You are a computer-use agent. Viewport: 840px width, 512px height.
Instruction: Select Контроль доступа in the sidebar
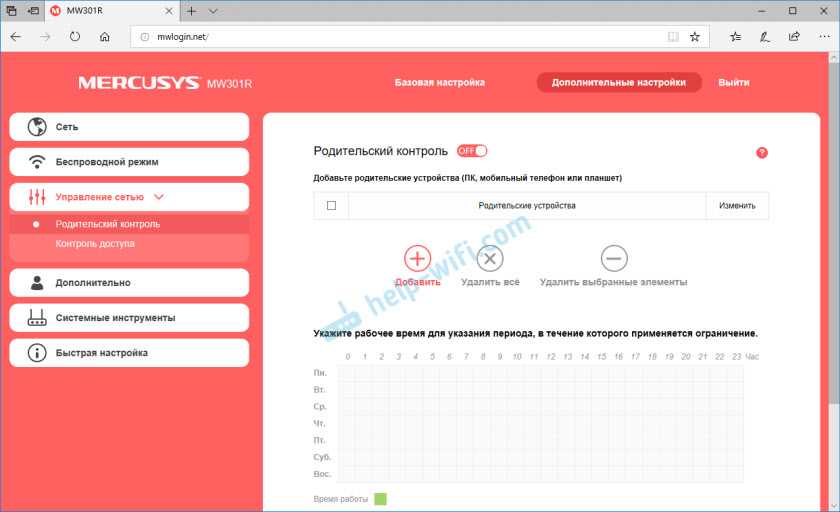click(95, 243)
